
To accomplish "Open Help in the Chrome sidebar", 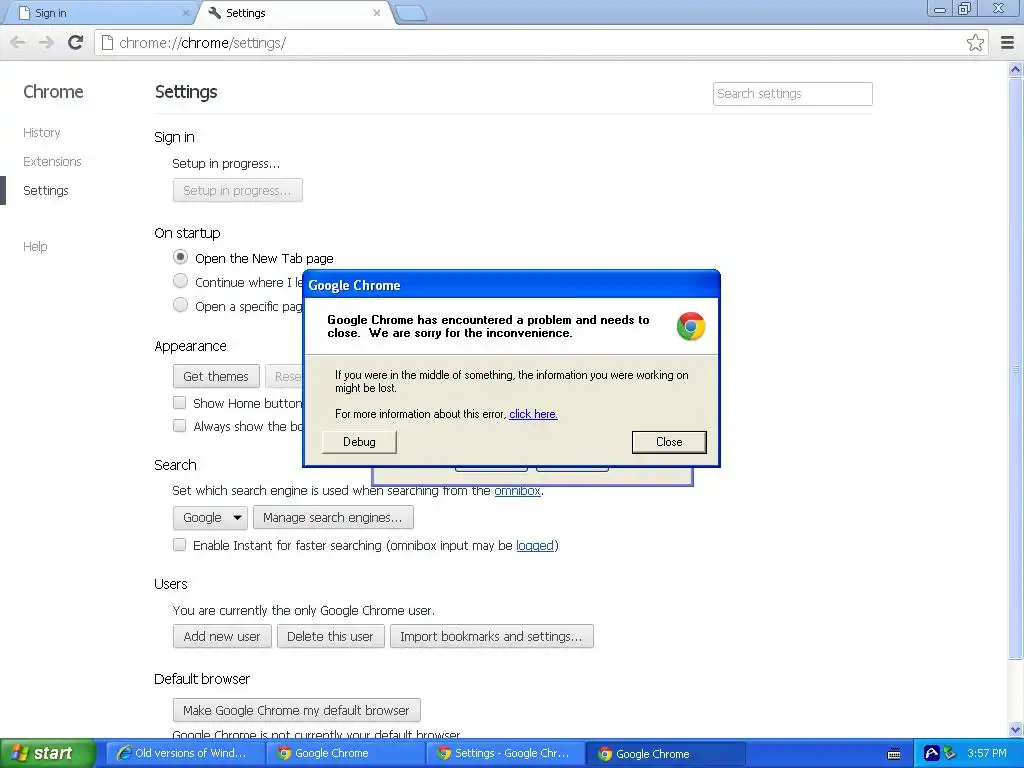I will [35, 246].
